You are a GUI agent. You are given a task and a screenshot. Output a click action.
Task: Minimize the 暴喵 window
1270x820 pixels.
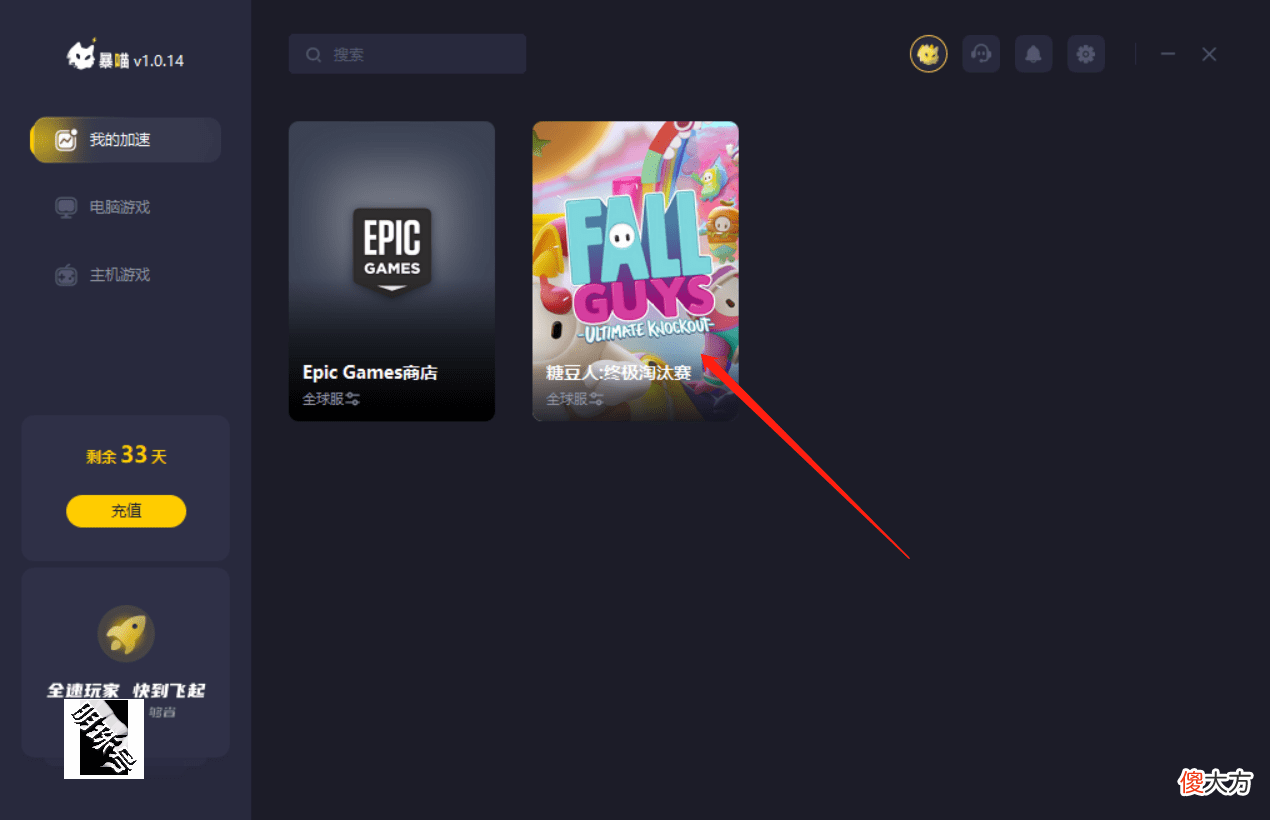click(x=1168, y=54)
